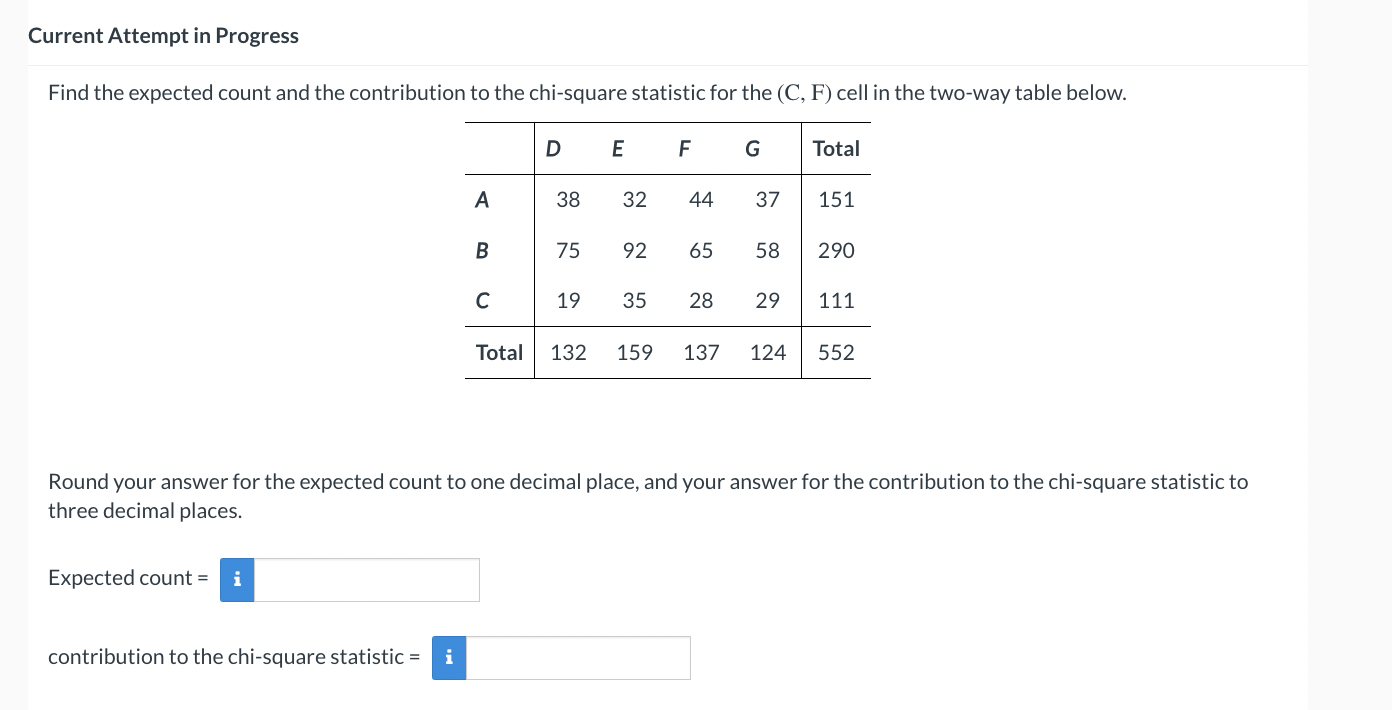The height and width of the screenshot is (710, 1392).
Task: Click the Total row label in the table
Action: coord(499,352)
